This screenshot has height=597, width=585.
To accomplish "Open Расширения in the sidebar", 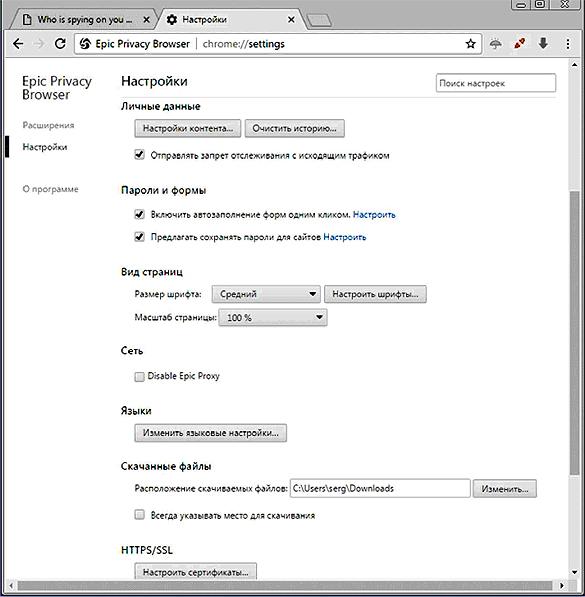I will click(x=48, y=125).
